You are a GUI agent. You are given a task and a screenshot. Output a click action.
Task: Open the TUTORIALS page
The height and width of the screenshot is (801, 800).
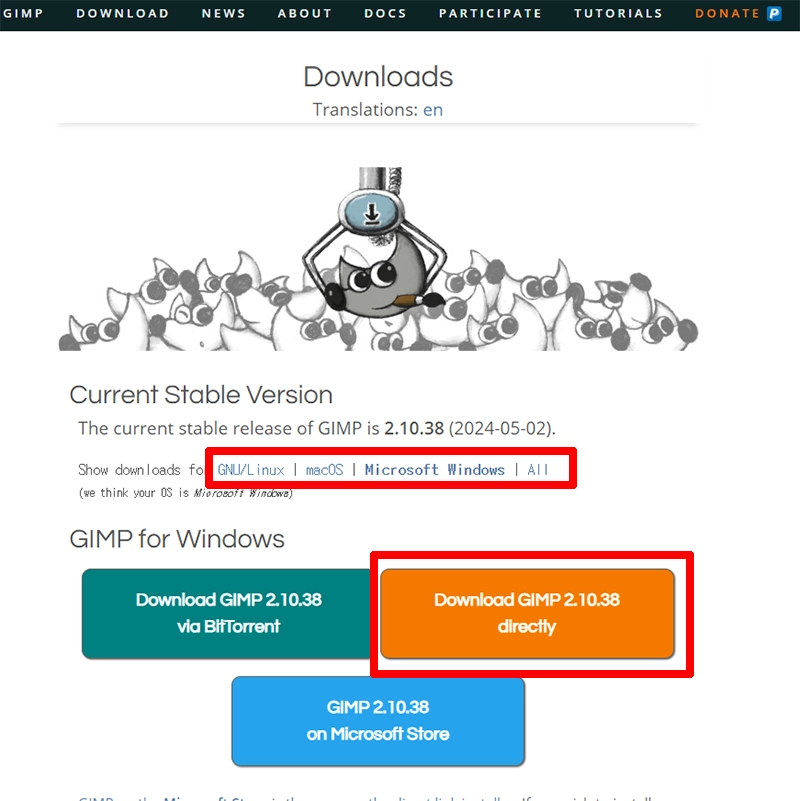tap(618, 13)
